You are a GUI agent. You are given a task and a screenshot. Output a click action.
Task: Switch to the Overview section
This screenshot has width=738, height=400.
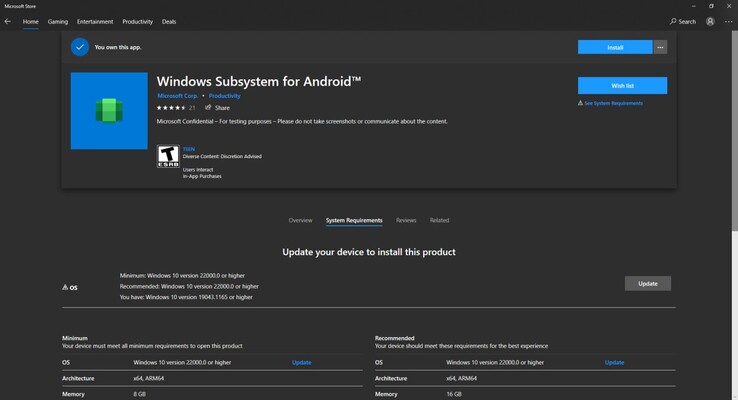[x=300, y=220]
